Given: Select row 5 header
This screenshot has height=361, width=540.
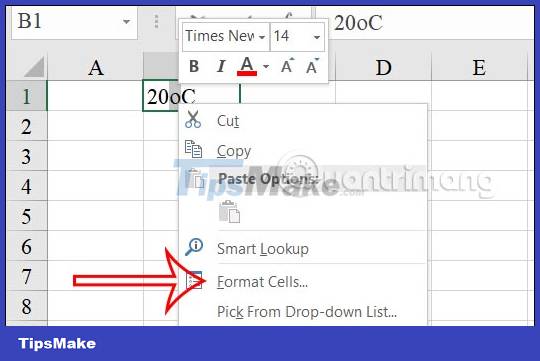Looking at the screenshot, I should click(27, 216).
